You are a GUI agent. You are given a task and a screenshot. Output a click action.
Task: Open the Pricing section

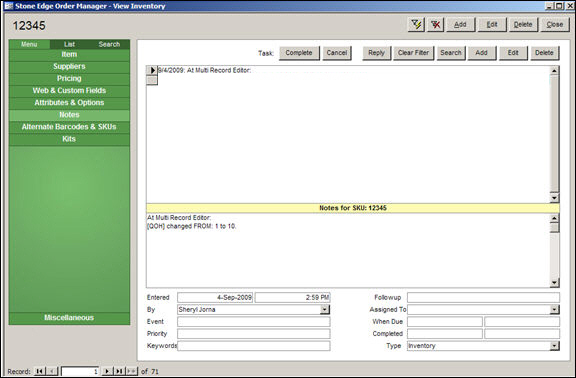pos(69,79)
